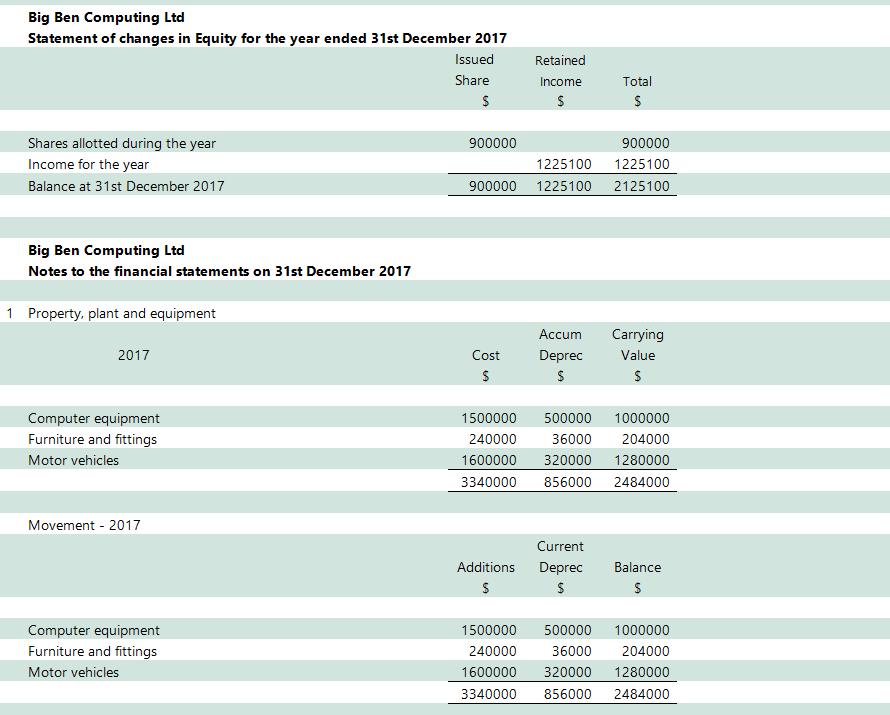The width and height of the screenshot is (890, 715).
Task: Click the Carrying Value column header
Action: coord(638,345)
